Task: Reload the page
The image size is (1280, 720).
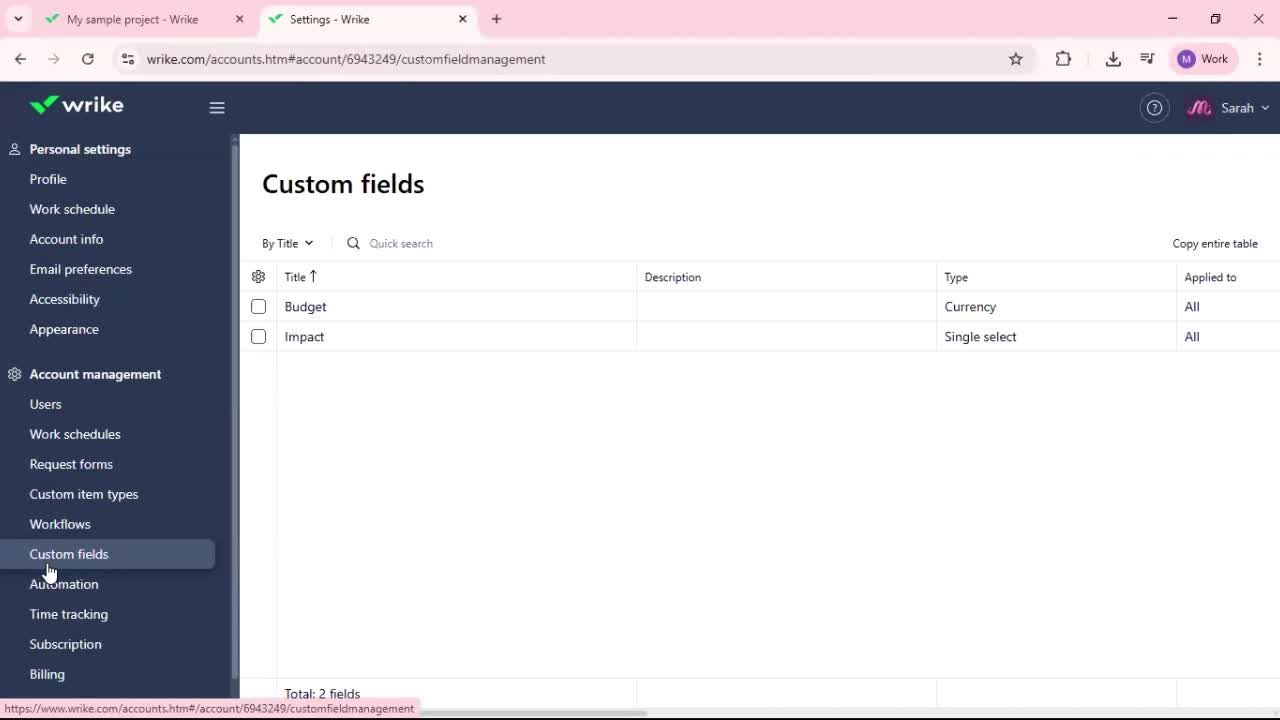Action: (88, 59)
